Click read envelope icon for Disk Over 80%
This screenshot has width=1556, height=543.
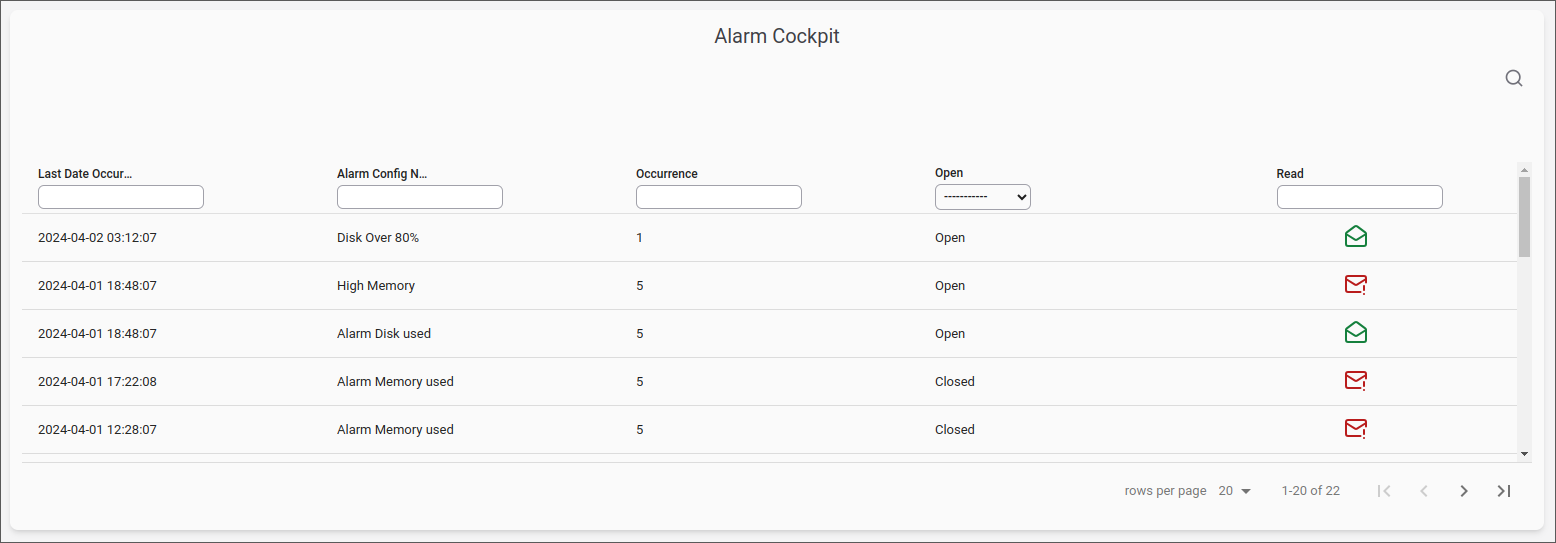tap(1356, 237)
